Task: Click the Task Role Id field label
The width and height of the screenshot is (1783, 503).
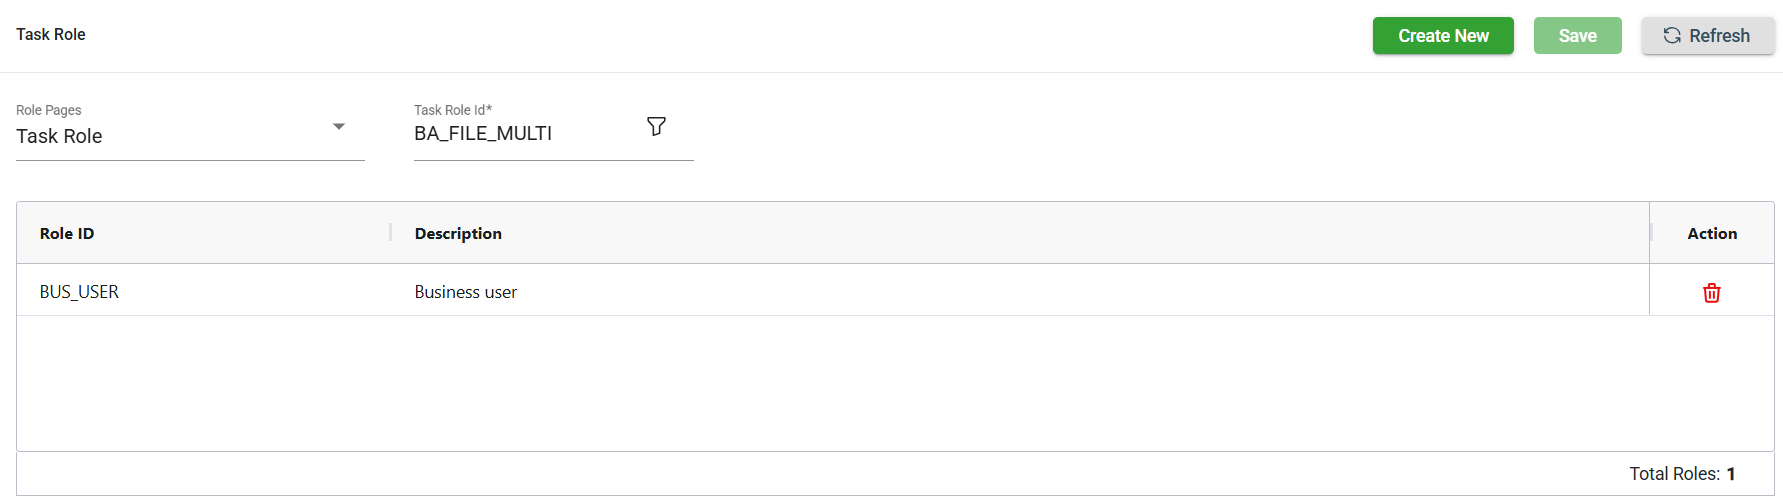Action: (x=453, y=110)
